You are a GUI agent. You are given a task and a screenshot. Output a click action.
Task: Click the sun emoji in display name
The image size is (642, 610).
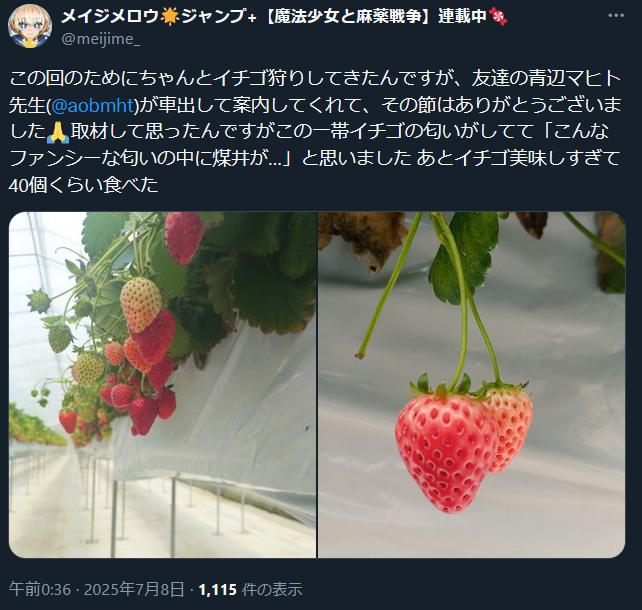(170, 17)
